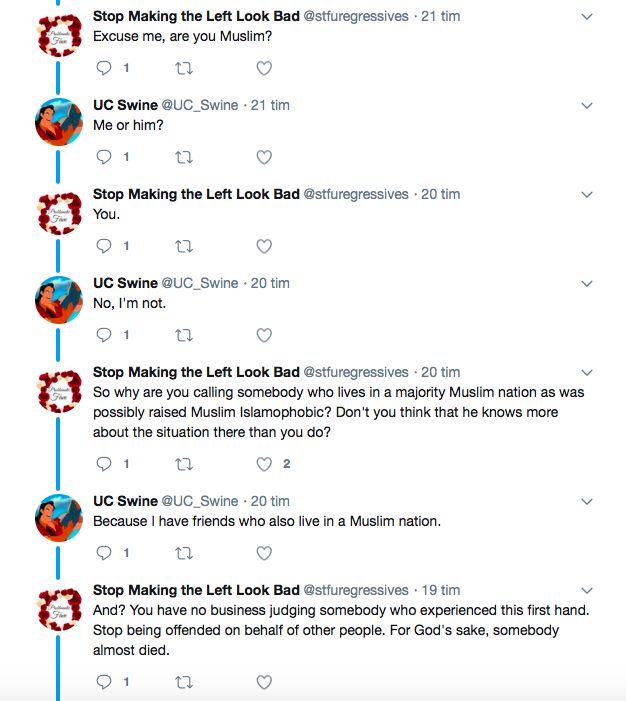The image size is (626, 701).
Task: Retweet the "You." tweet
Action: (x=184, y=246)
